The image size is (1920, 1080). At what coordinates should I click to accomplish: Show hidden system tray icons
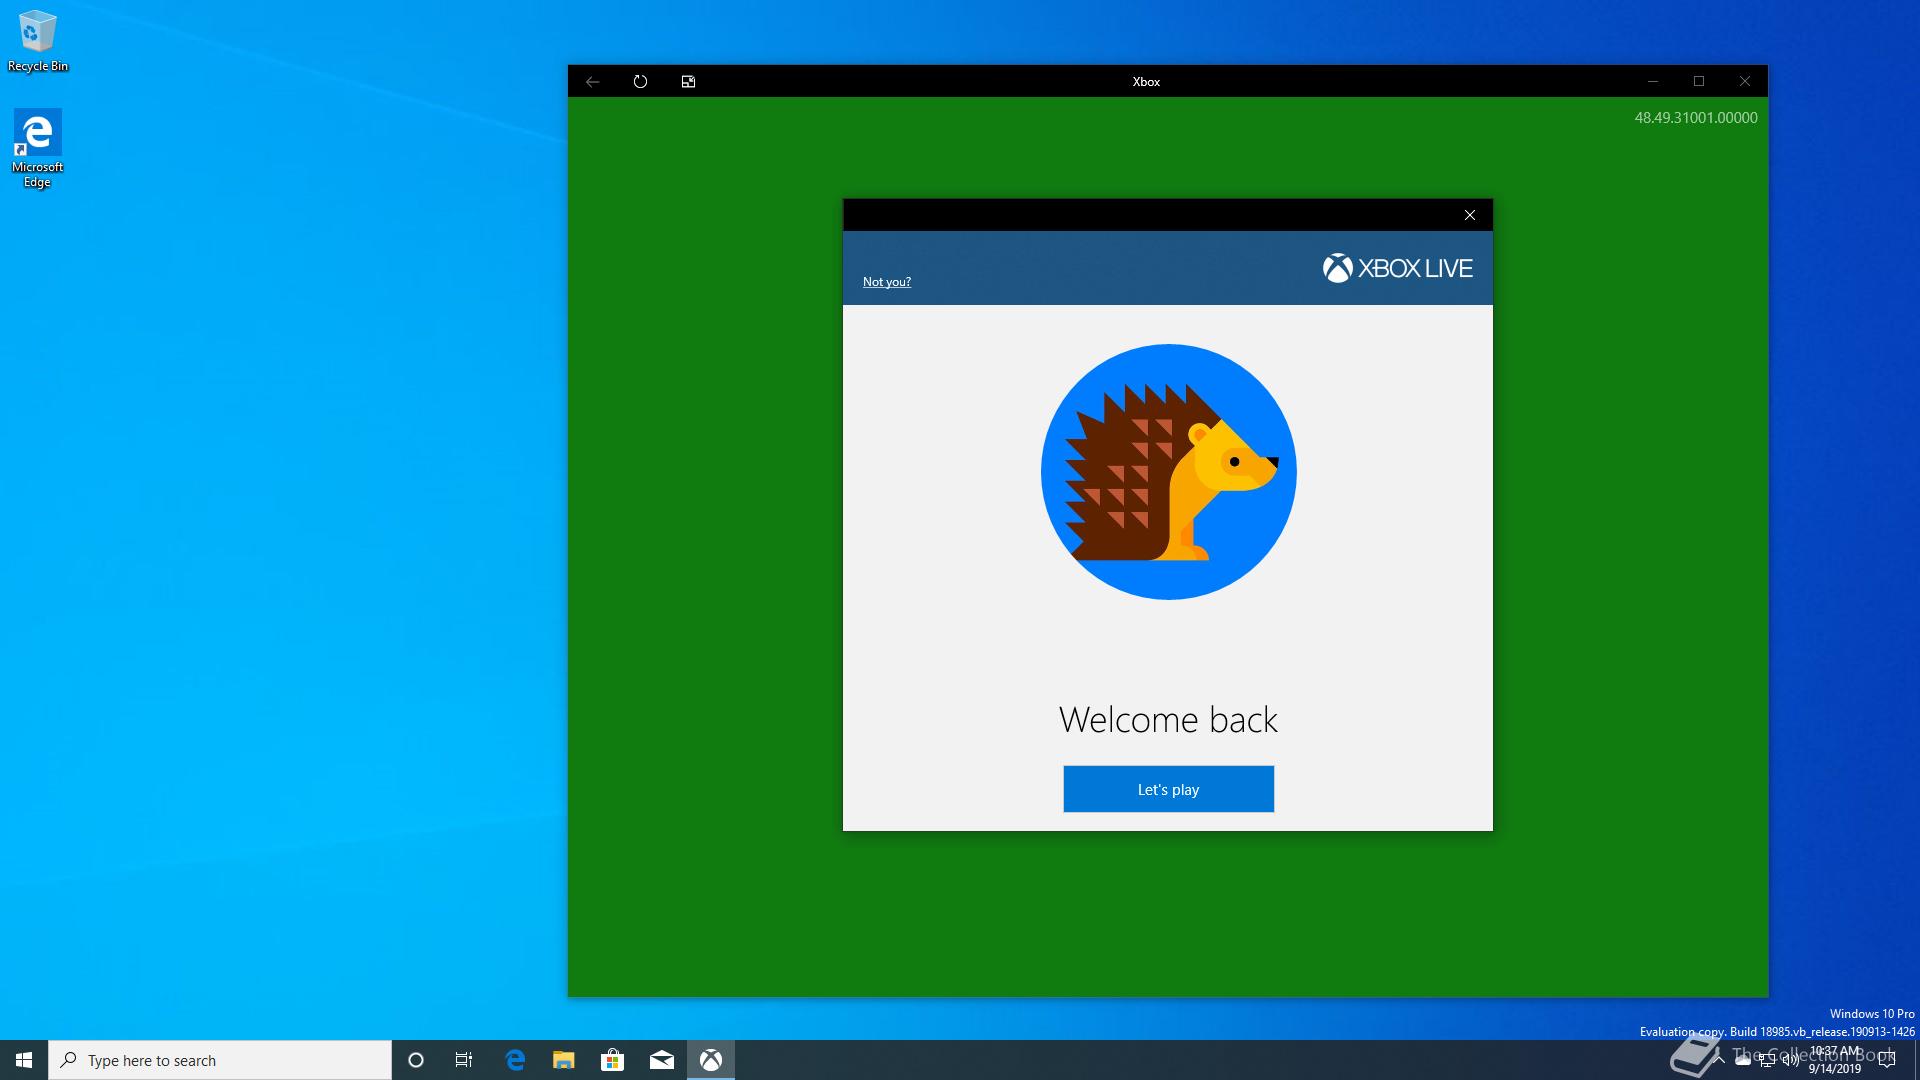(1719, 1060)
